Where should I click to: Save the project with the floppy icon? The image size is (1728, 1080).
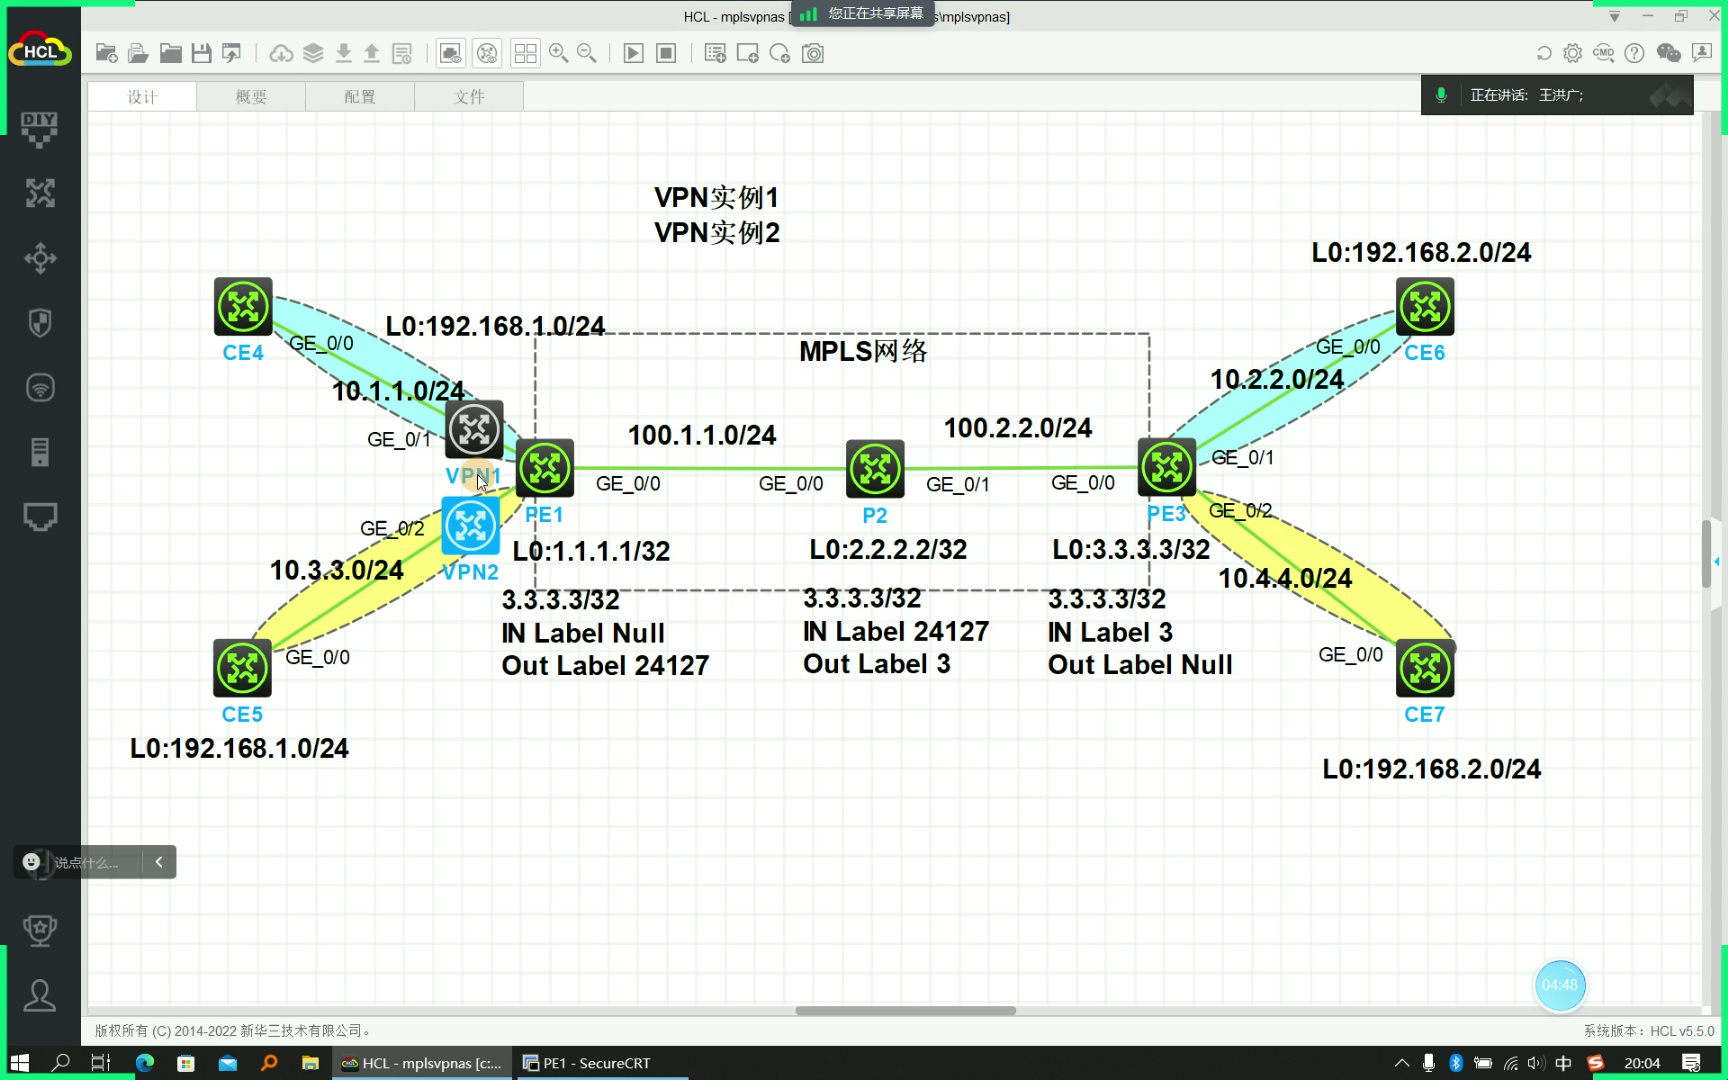201,53
